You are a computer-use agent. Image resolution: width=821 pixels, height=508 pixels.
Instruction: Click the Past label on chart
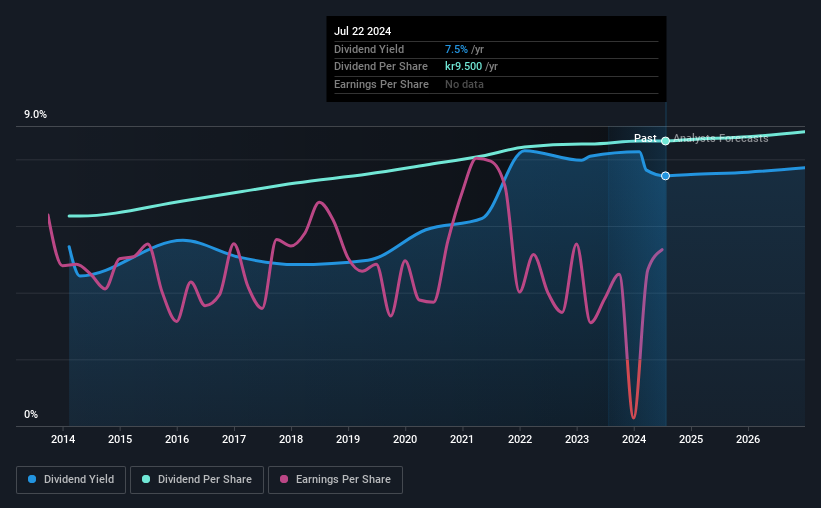[645, 138]
